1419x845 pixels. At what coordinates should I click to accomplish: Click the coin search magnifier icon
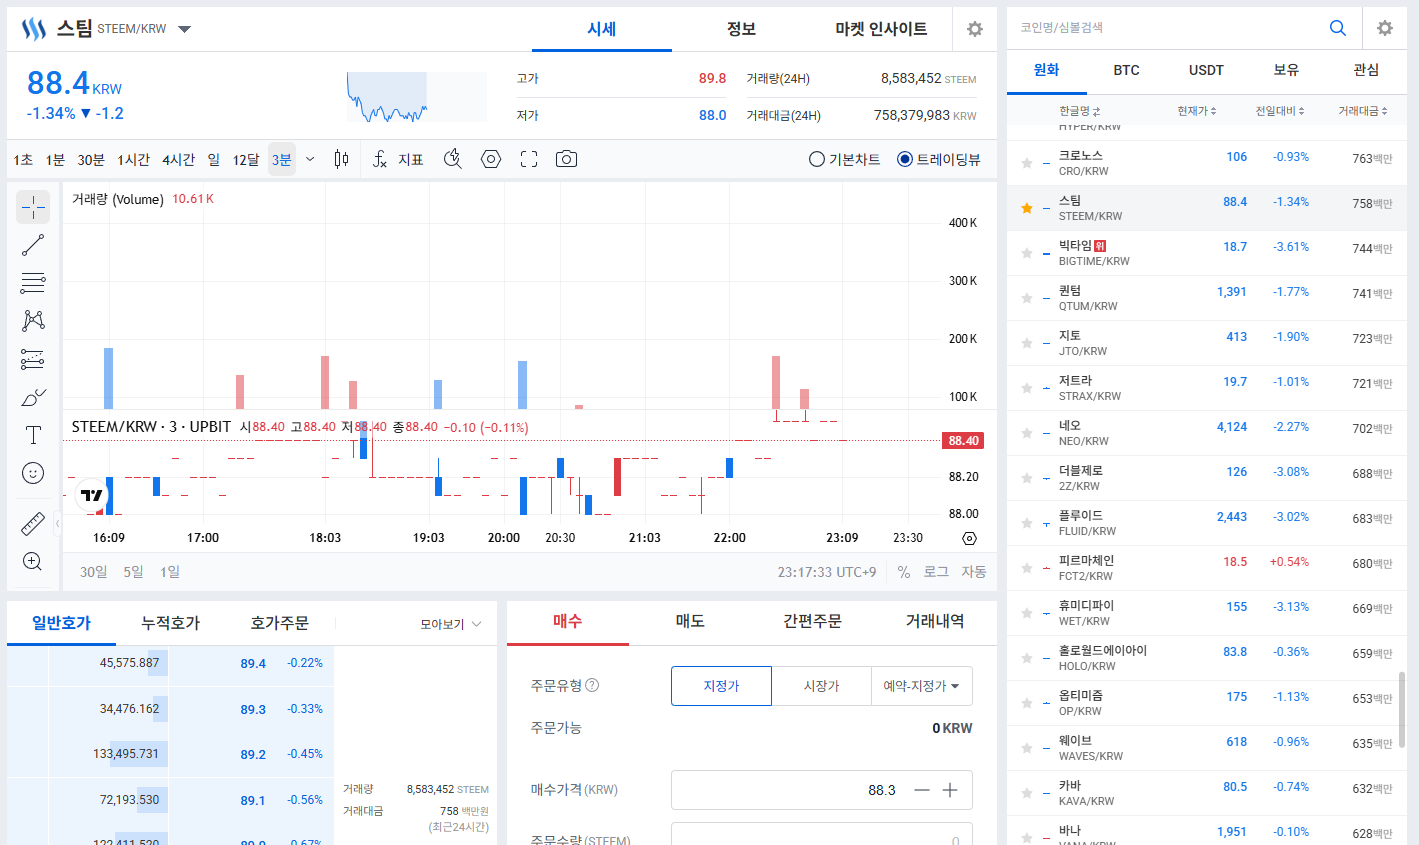tap(1338, 28)
